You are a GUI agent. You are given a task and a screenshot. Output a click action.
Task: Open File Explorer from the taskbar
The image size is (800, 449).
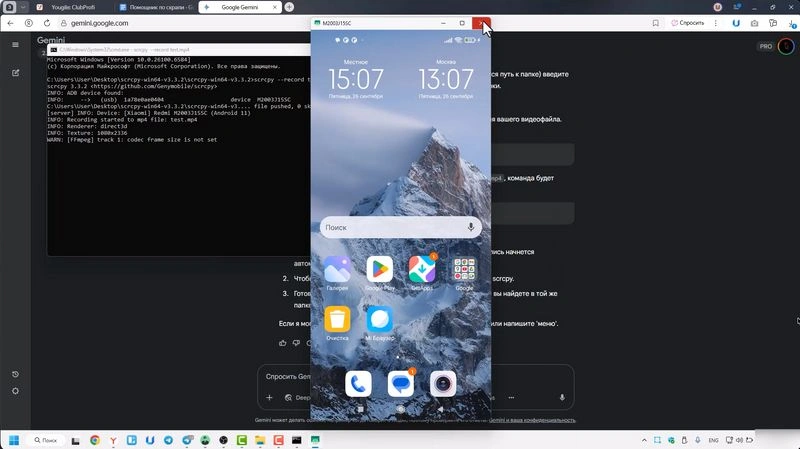[x=260, y=440]
